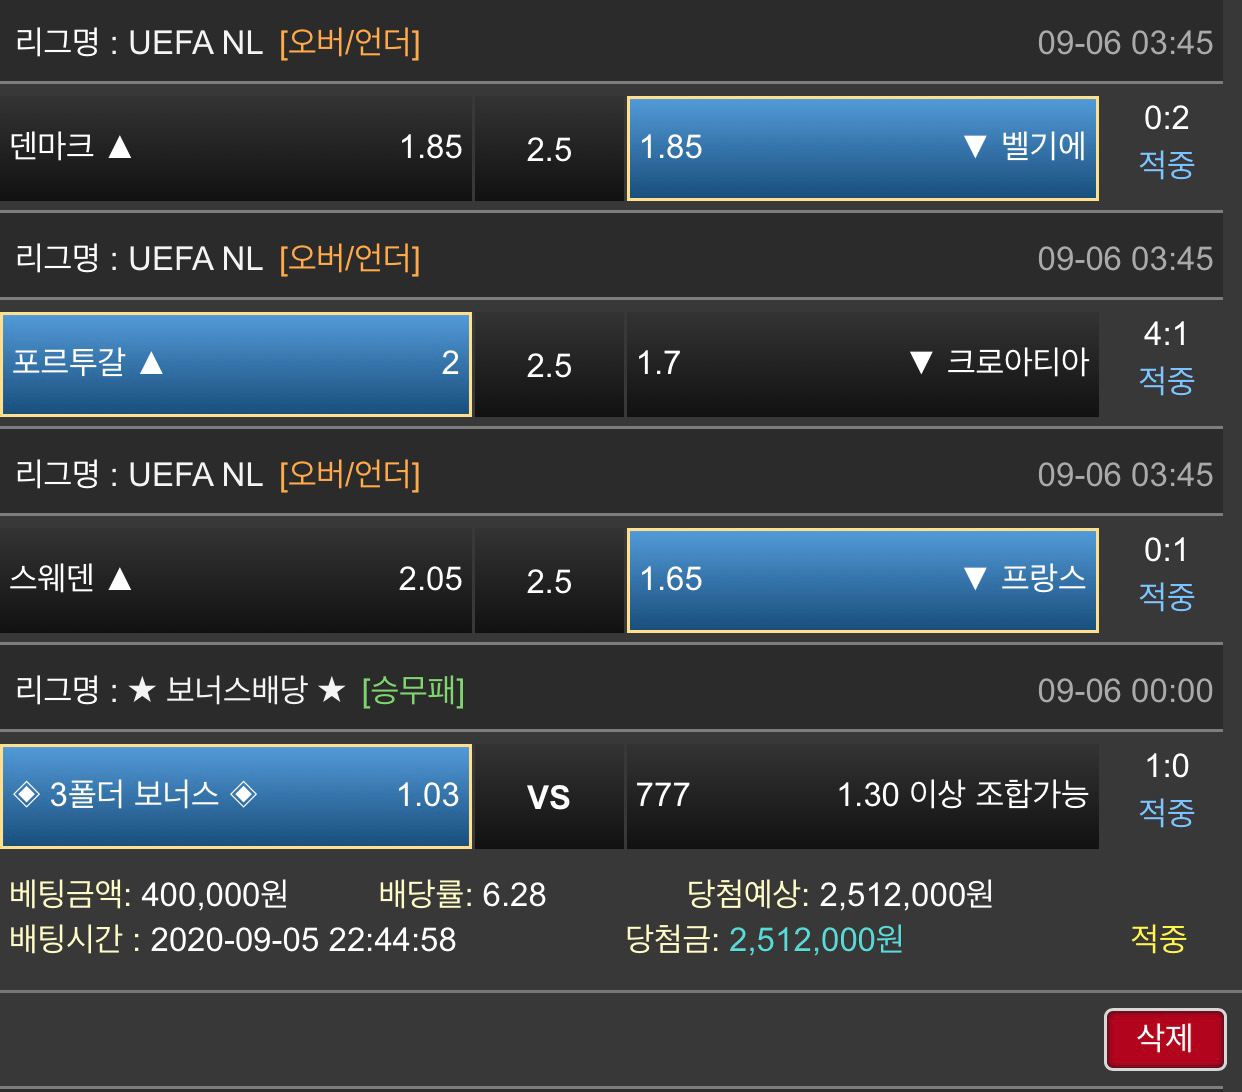Click the 3폴더 보너스 1.03 option
This screenshot has width=1242, height=1092.
pos(236,796)
